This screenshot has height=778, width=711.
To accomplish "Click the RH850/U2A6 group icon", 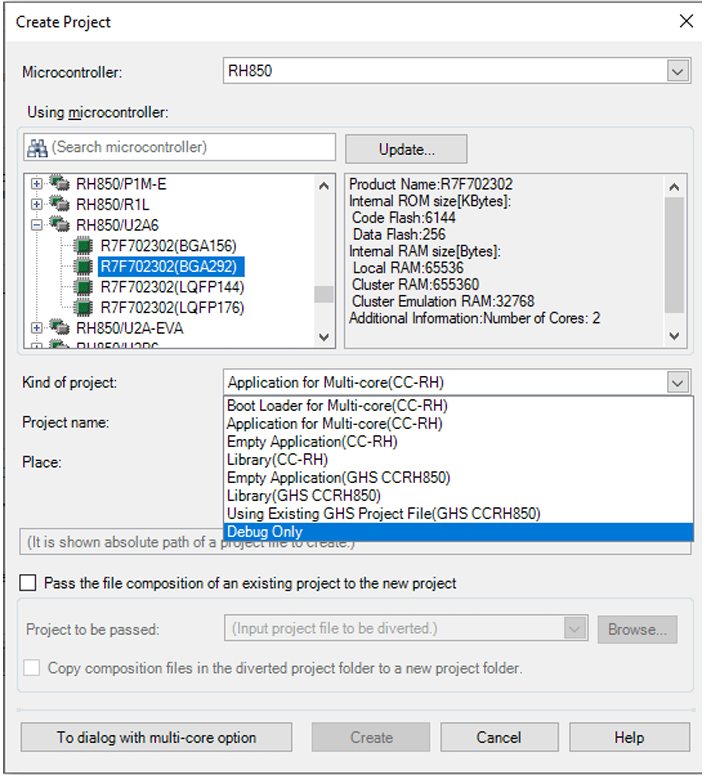I will (60, 225).
